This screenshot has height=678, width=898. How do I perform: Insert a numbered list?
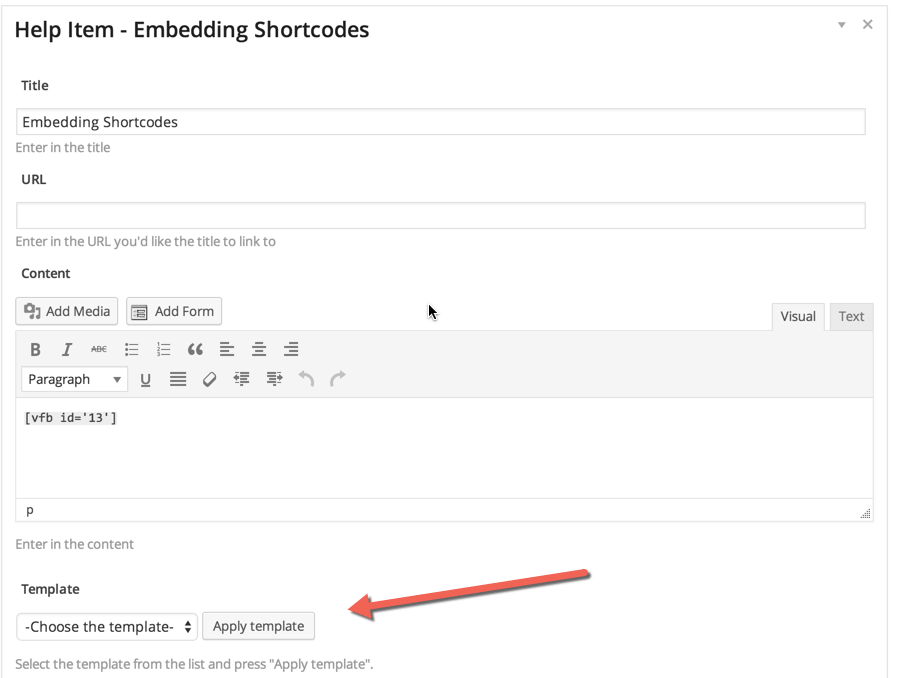pos(163,350)
